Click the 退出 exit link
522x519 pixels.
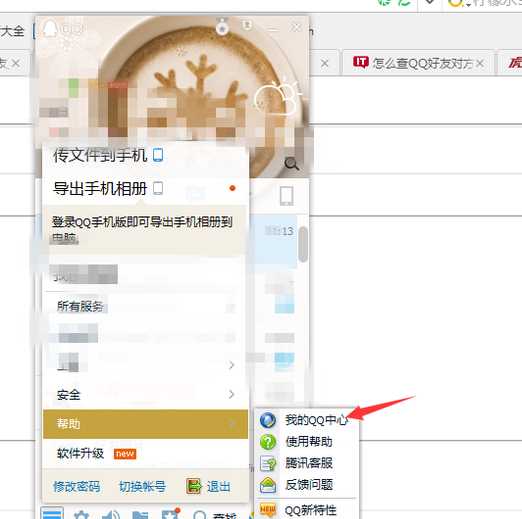pyautogui.click(x=219, y=487)
